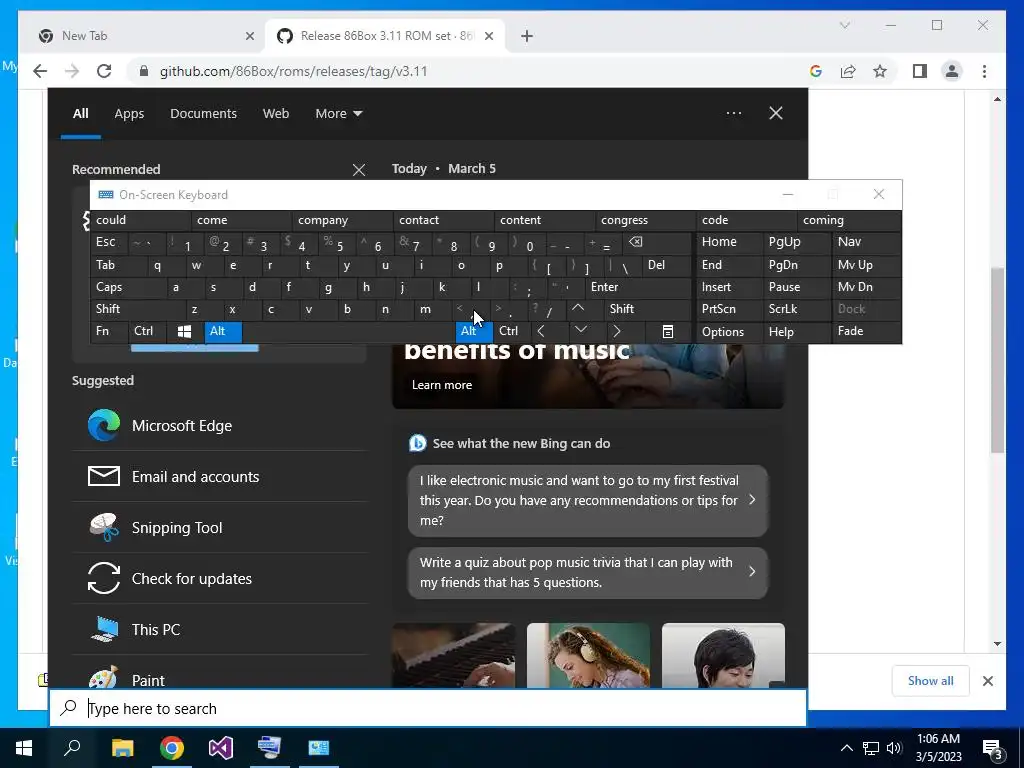Open Chrome profile avatar
This screenshot has width=1024, height=768.
pyautogui.click(x=952, y=71)
